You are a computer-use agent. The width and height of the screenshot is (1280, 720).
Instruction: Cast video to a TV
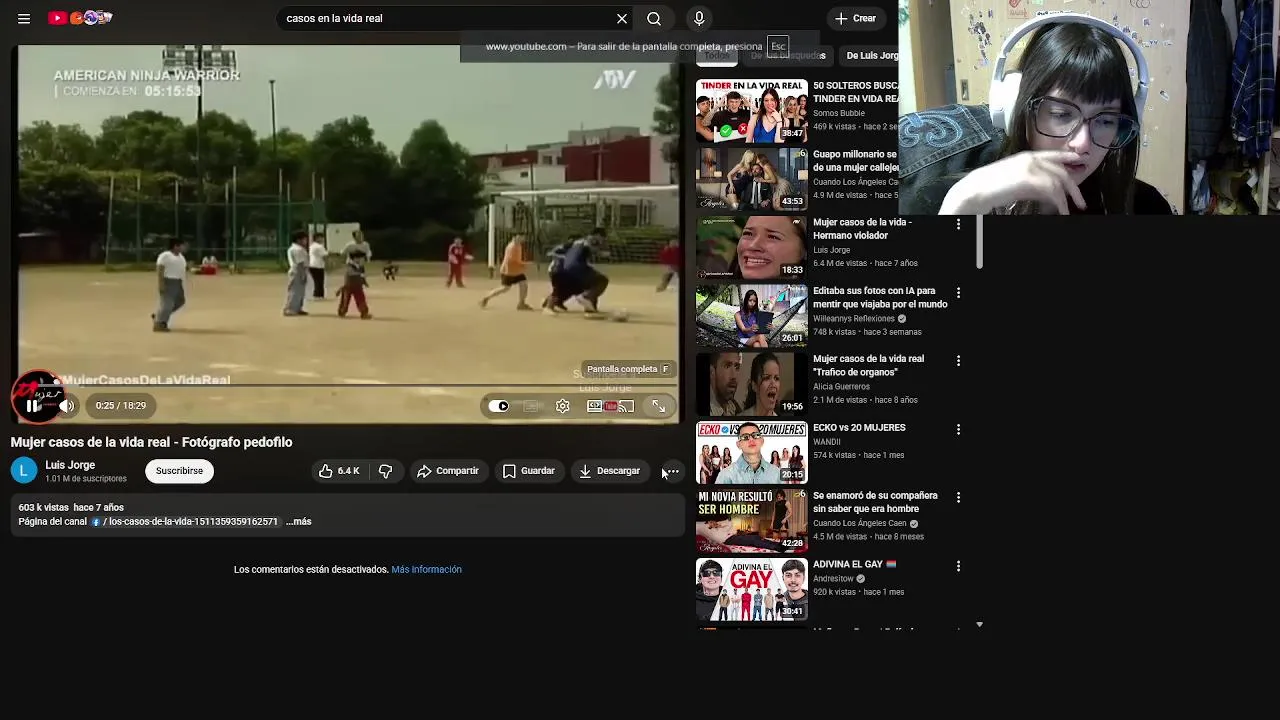[x=626, y=406]
